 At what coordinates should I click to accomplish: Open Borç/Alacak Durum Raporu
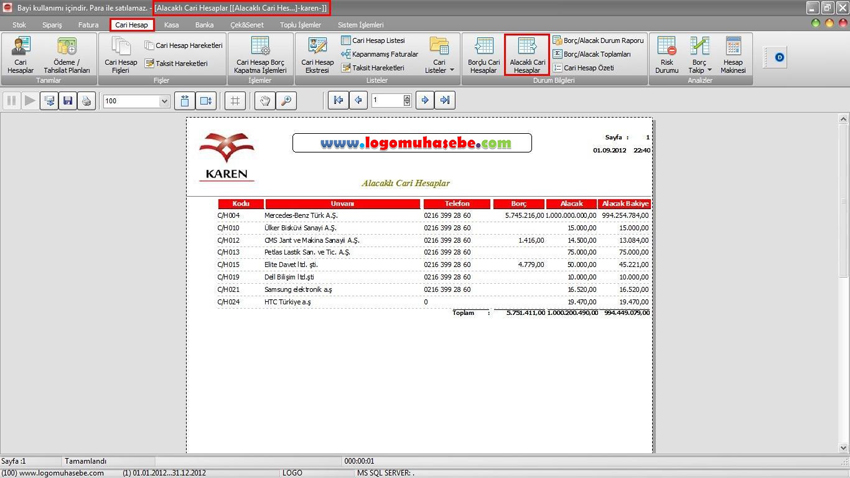(598, 41)
